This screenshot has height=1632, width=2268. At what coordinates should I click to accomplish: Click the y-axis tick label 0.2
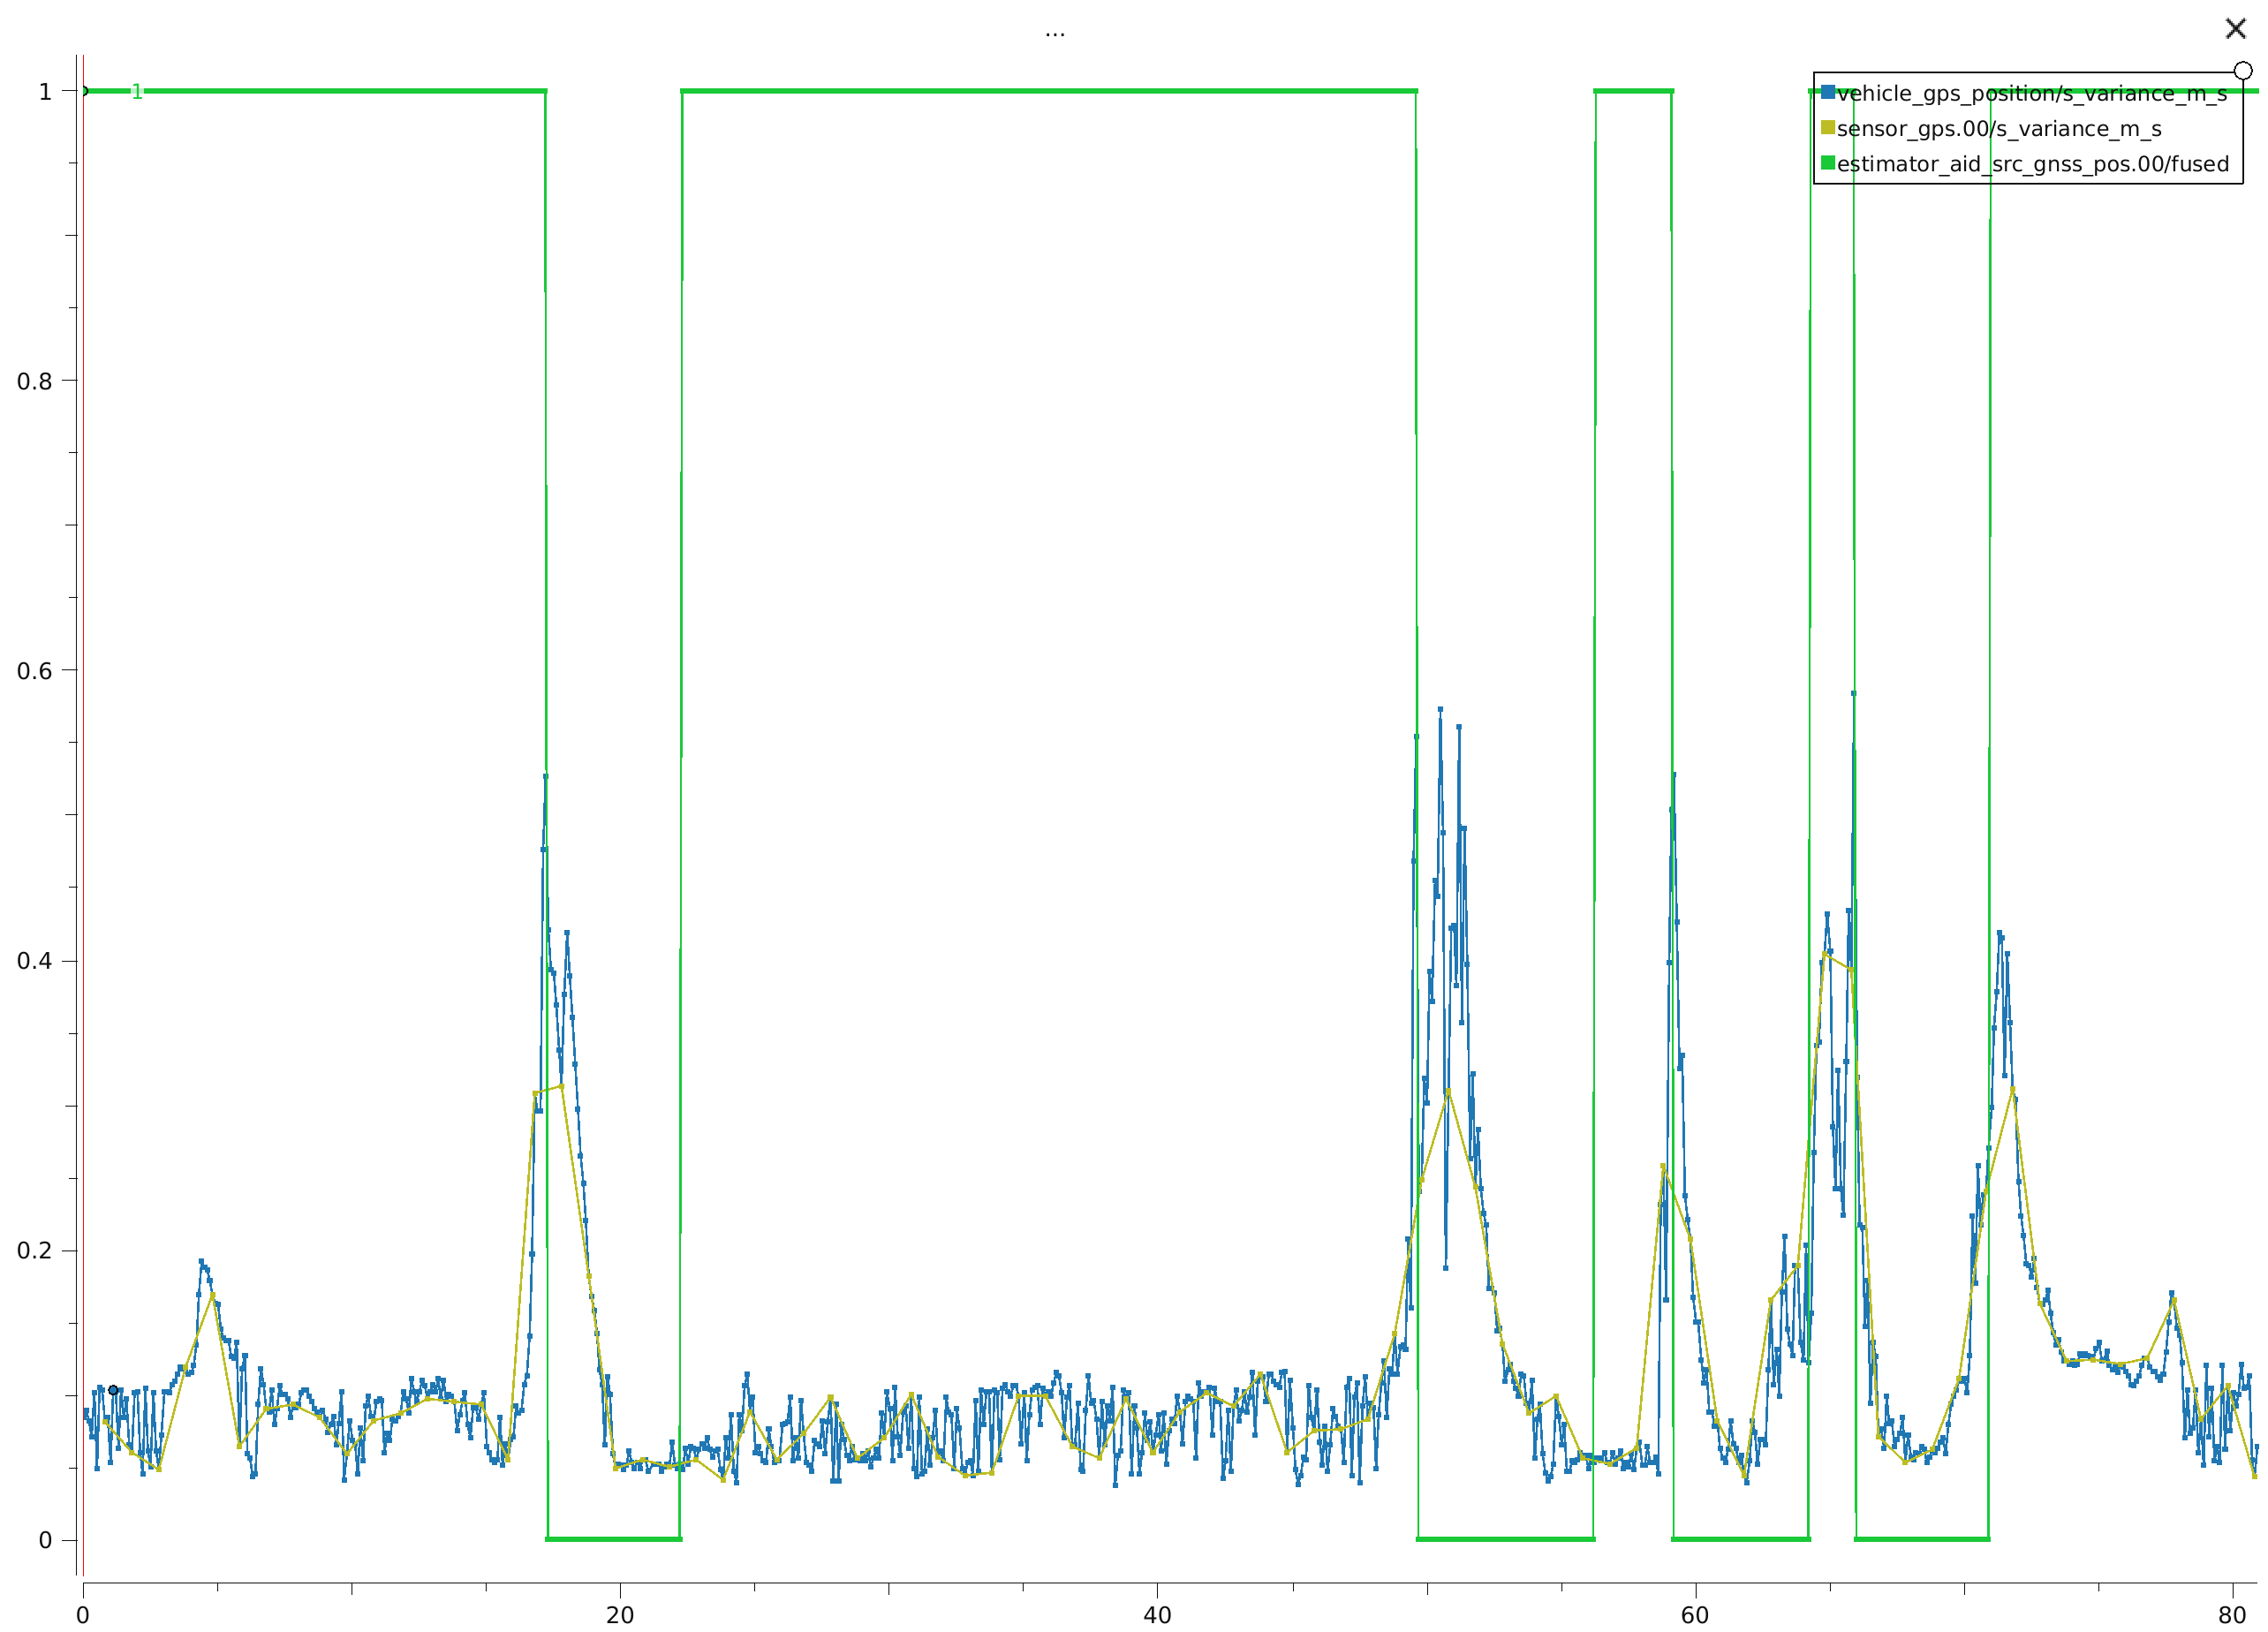pos(34,1250)
